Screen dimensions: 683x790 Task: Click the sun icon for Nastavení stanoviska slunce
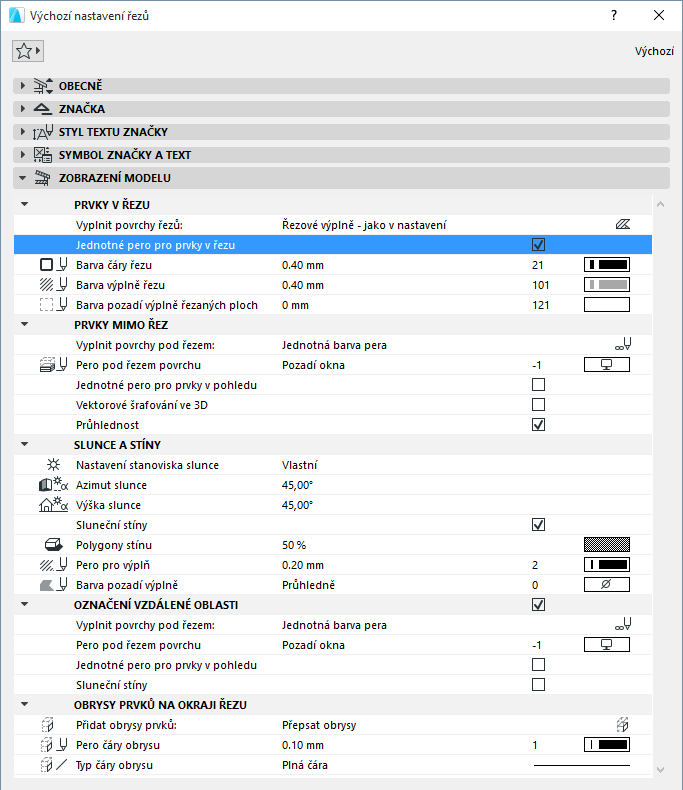pyautogui.click(x=53, y=465)
